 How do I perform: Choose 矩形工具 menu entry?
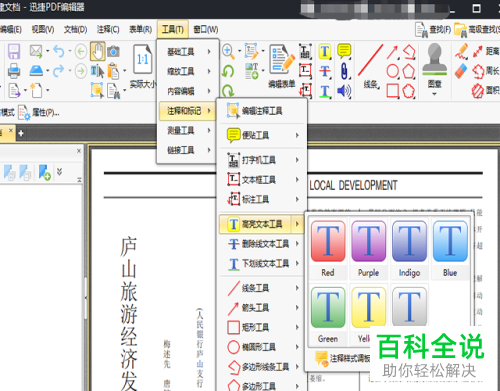coord(262,327)
